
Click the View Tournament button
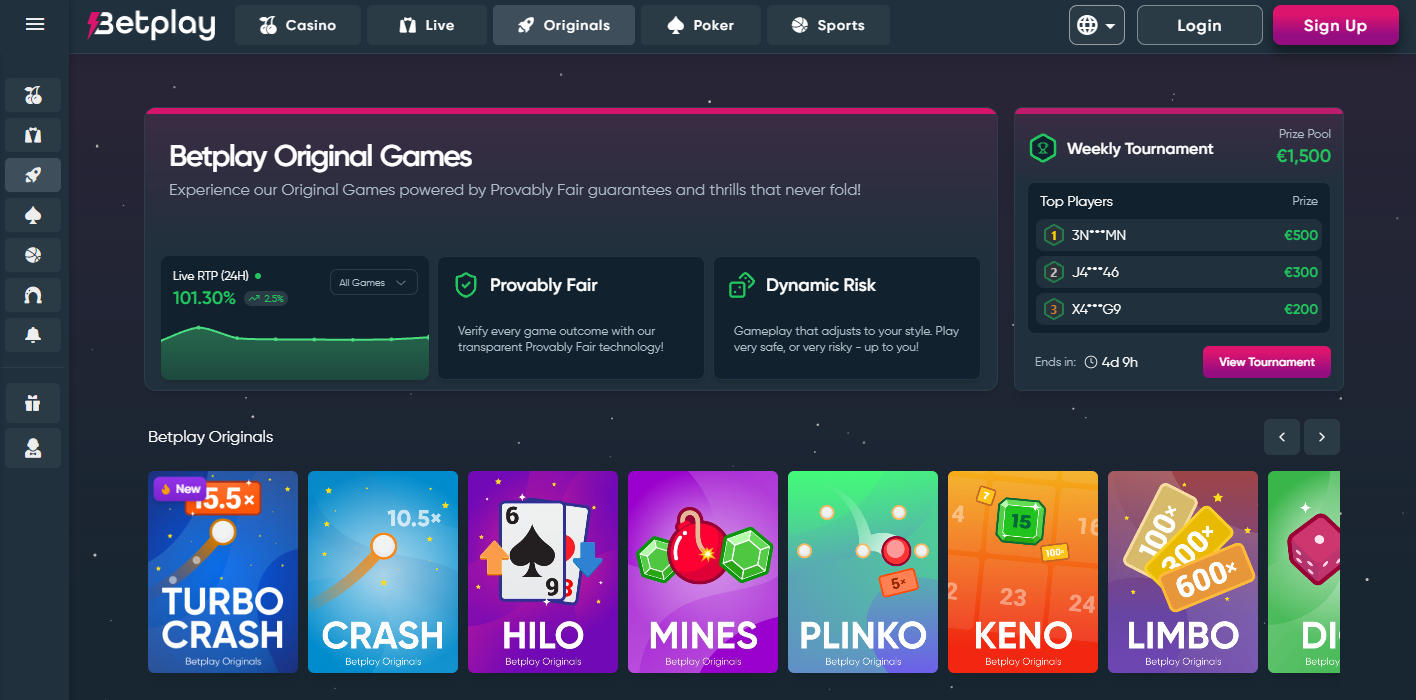click(x=1267, y=362)
